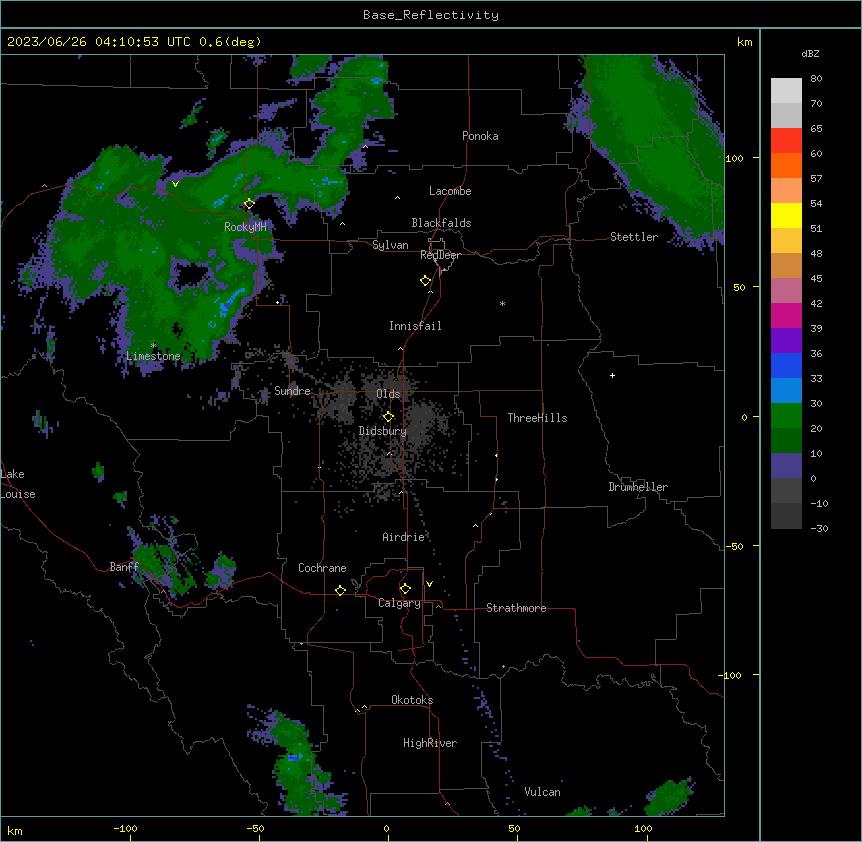862x842 pixels.
Task: Select the green 30 dBZ color swatch
Action: coord(786,416)
